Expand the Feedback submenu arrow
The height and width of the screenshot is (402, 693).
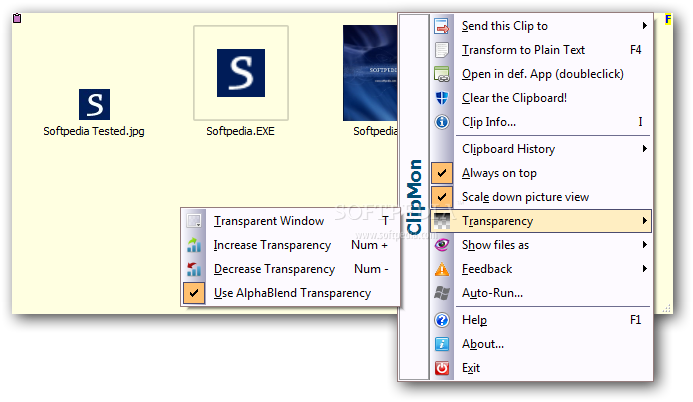pos(645,269)
